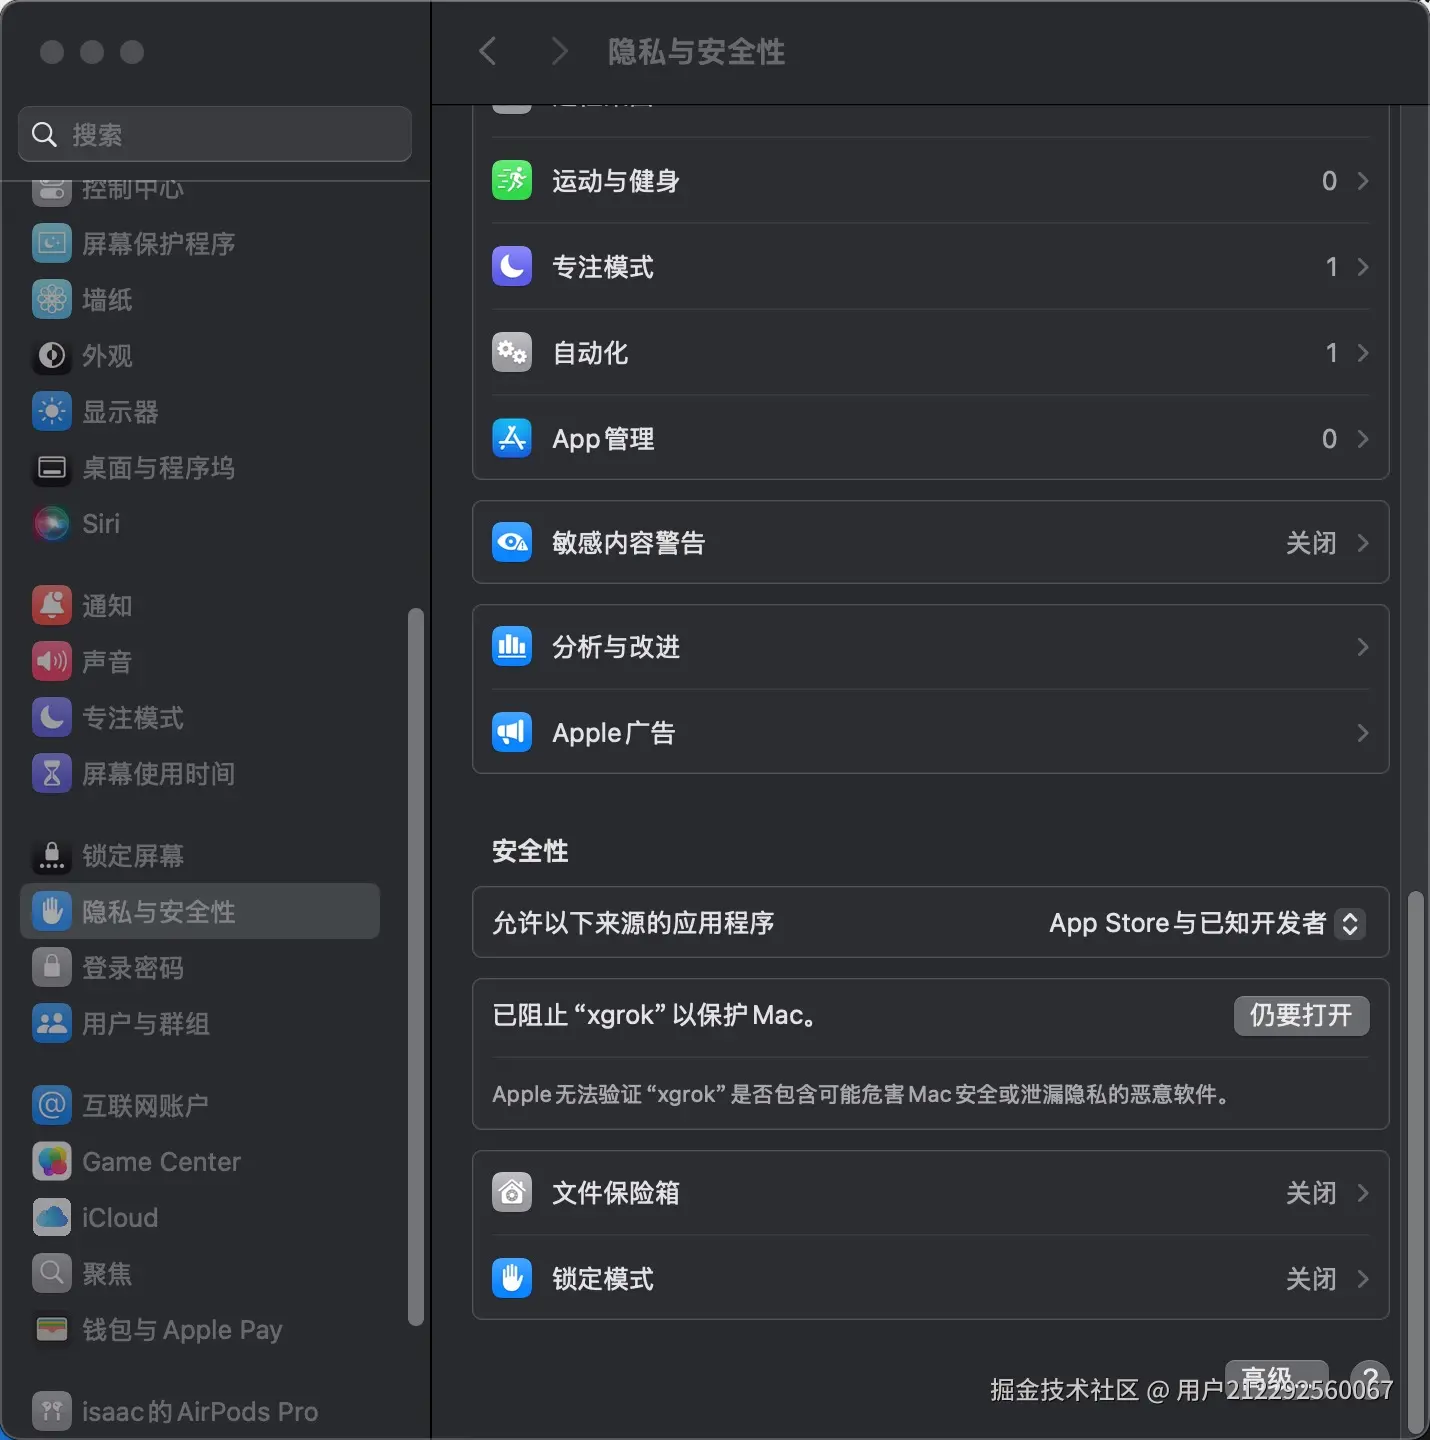Screen dimensions: 1430x1440
Task: Click the 专注模式 moon icon in privacy list
Action: pyautogui.click(x=512, y=266)
